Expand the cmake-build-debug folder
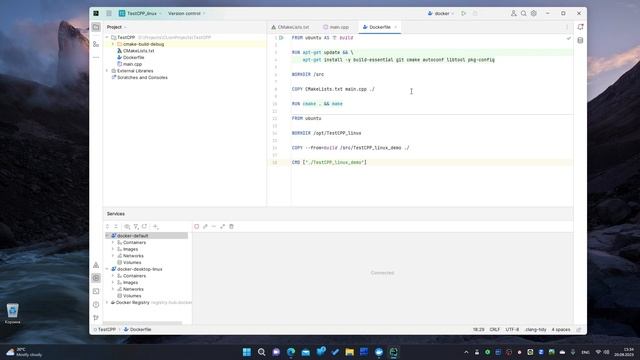This screenshot has width=640, height=360. click(113, 44)
